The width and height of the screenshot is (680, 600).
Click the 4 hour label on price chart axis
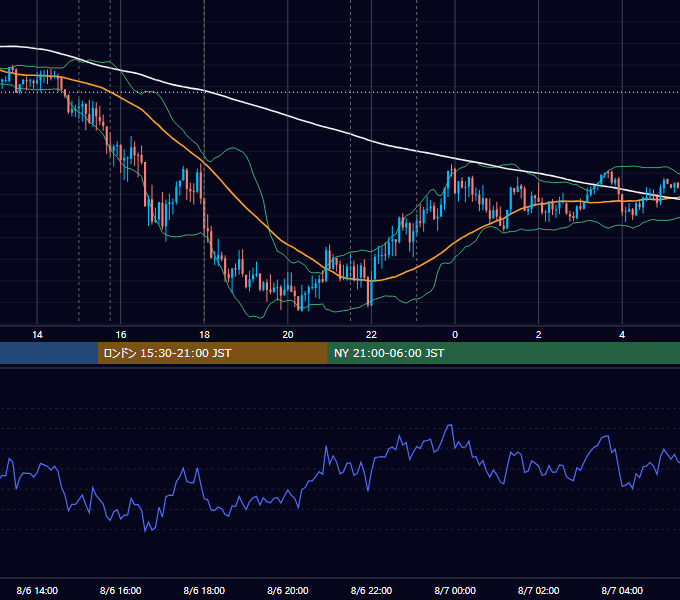tap(622, 335)
